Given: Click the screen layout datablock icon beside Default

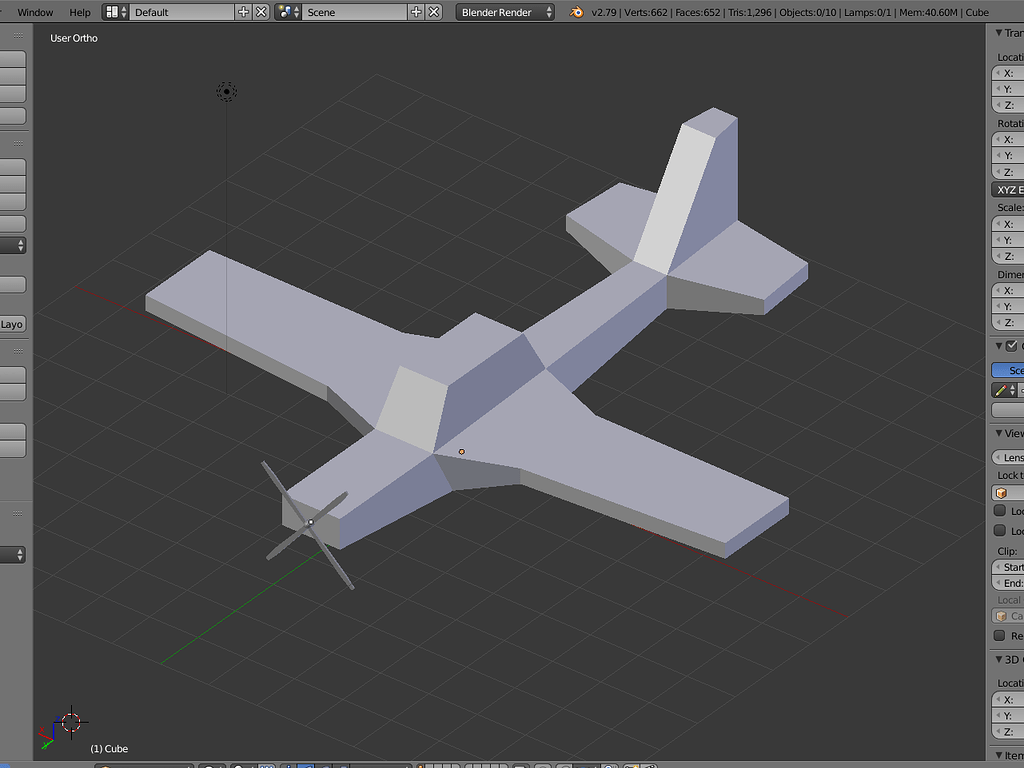Looking at the screenshot, I should click(x=113, y=12).
